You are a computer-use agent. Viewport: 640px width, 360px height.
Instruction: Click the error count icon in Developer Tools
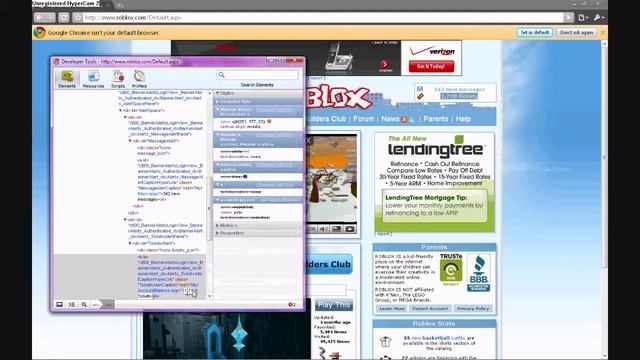click(291, 304)
